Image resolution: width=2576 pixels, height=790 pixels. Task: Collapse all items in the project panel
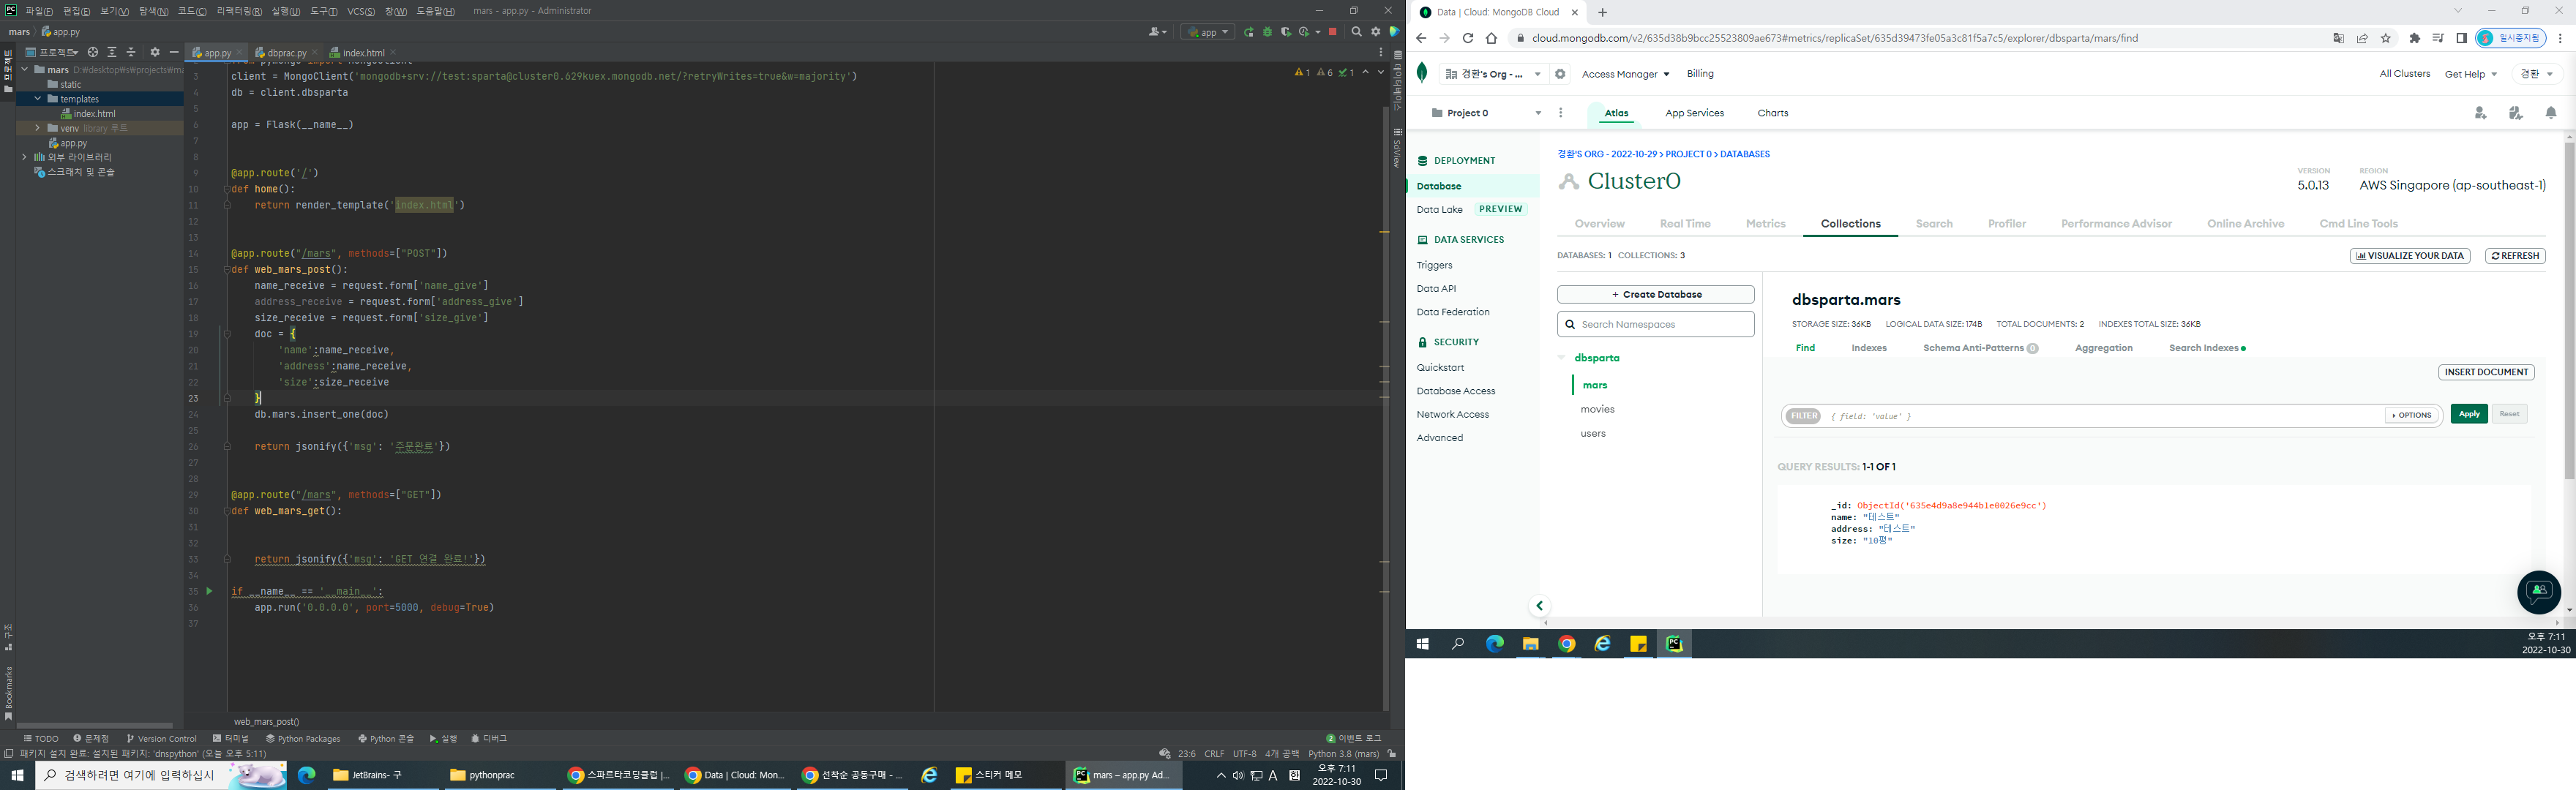(131, 52)
